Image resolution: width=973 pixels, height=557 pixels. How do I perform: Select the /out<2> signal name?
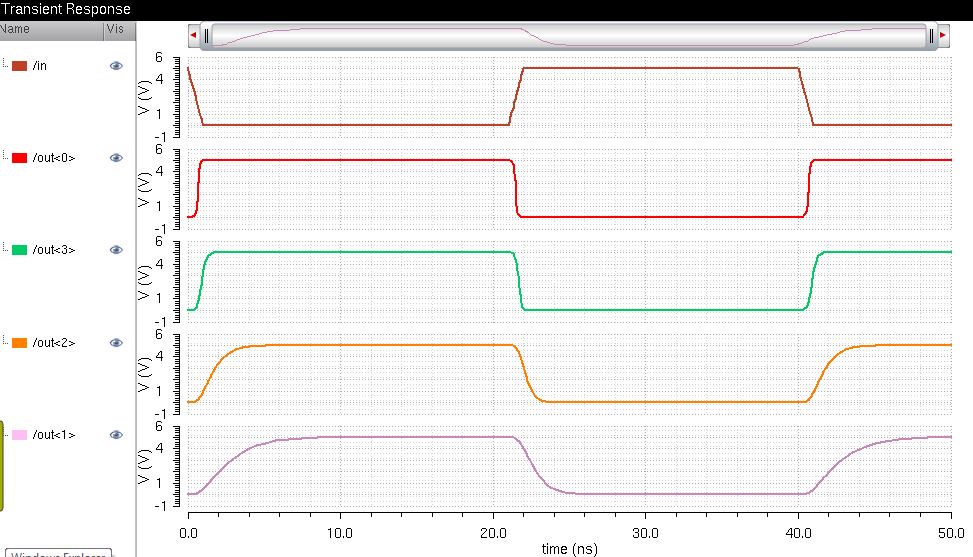click(x=54, y=343)
